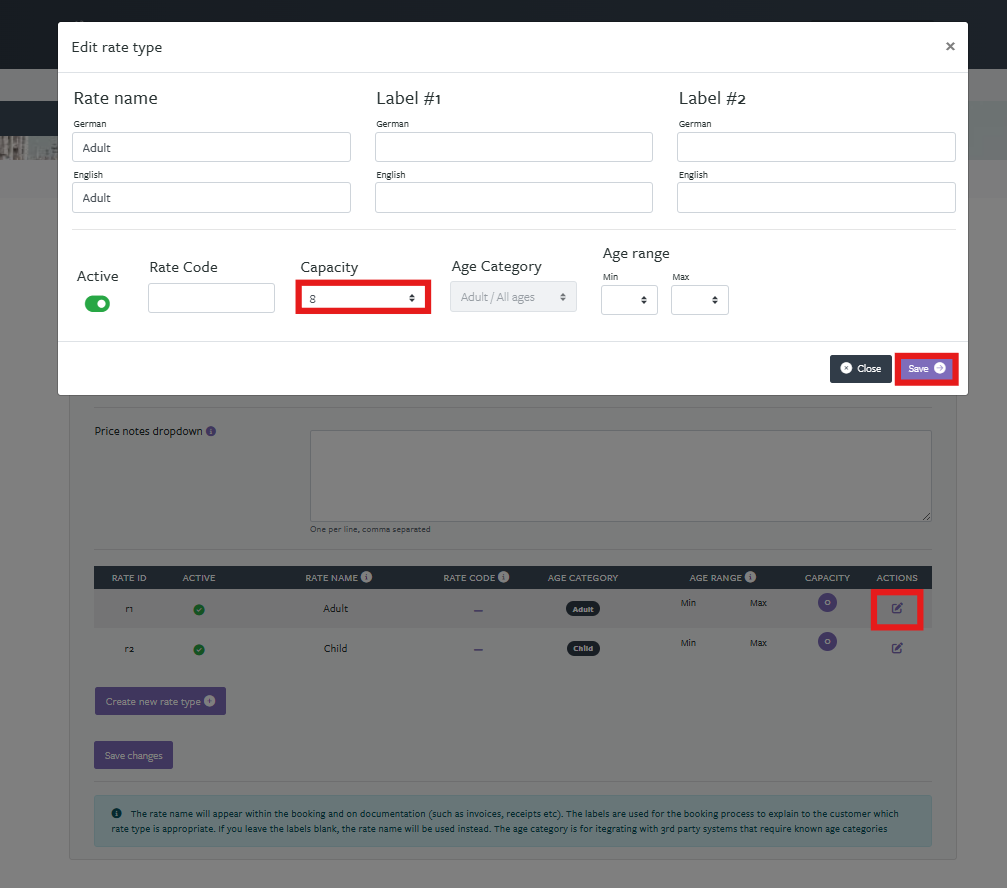Click the AGE CATEGORY column header

[x=582, y=578]
